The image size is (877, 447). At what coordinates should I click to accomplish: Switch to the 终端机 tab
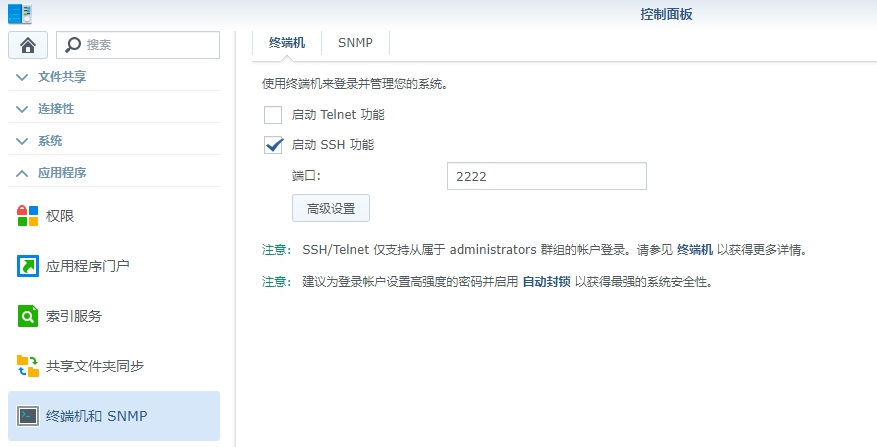tap(287, 43)
